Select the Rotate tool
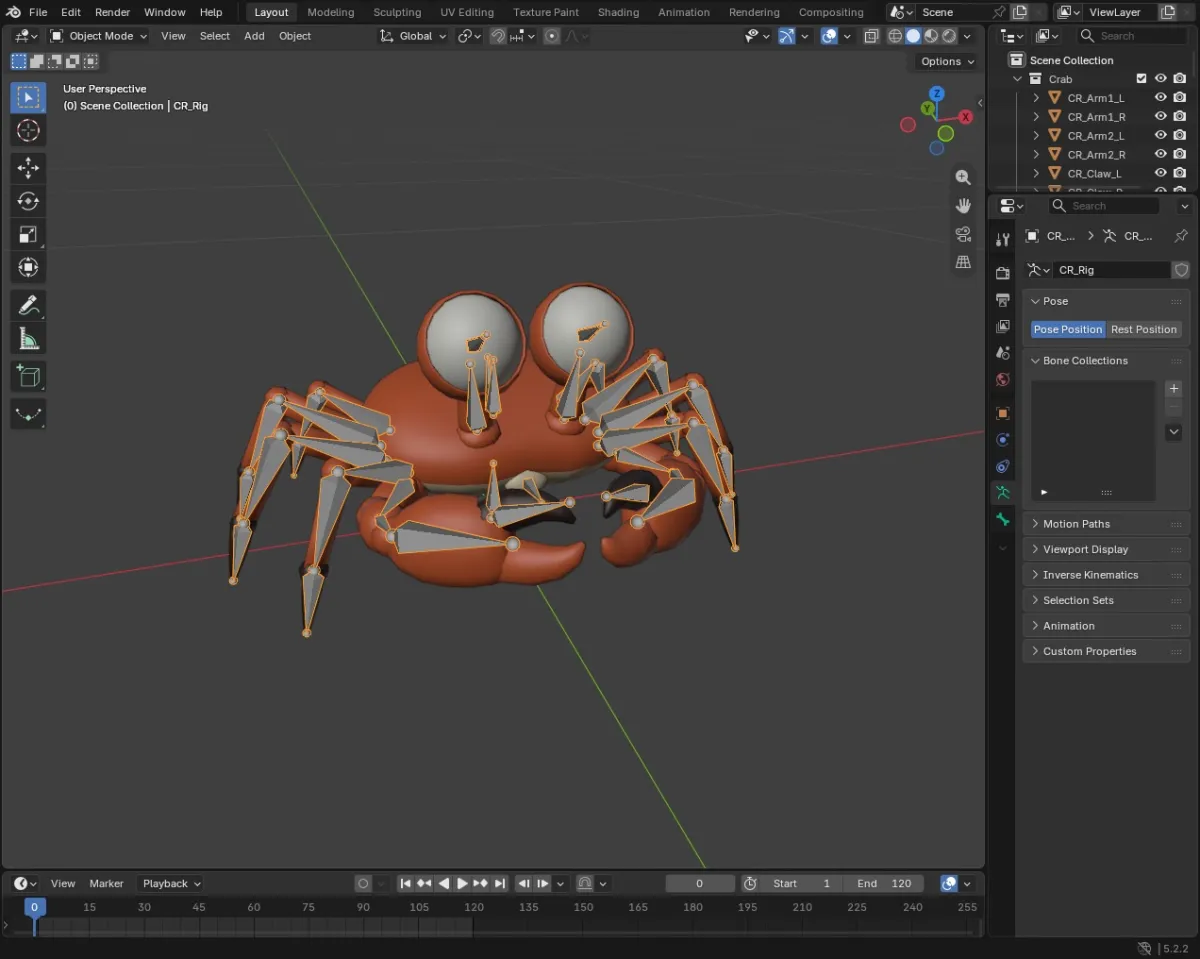 [28, 201]
